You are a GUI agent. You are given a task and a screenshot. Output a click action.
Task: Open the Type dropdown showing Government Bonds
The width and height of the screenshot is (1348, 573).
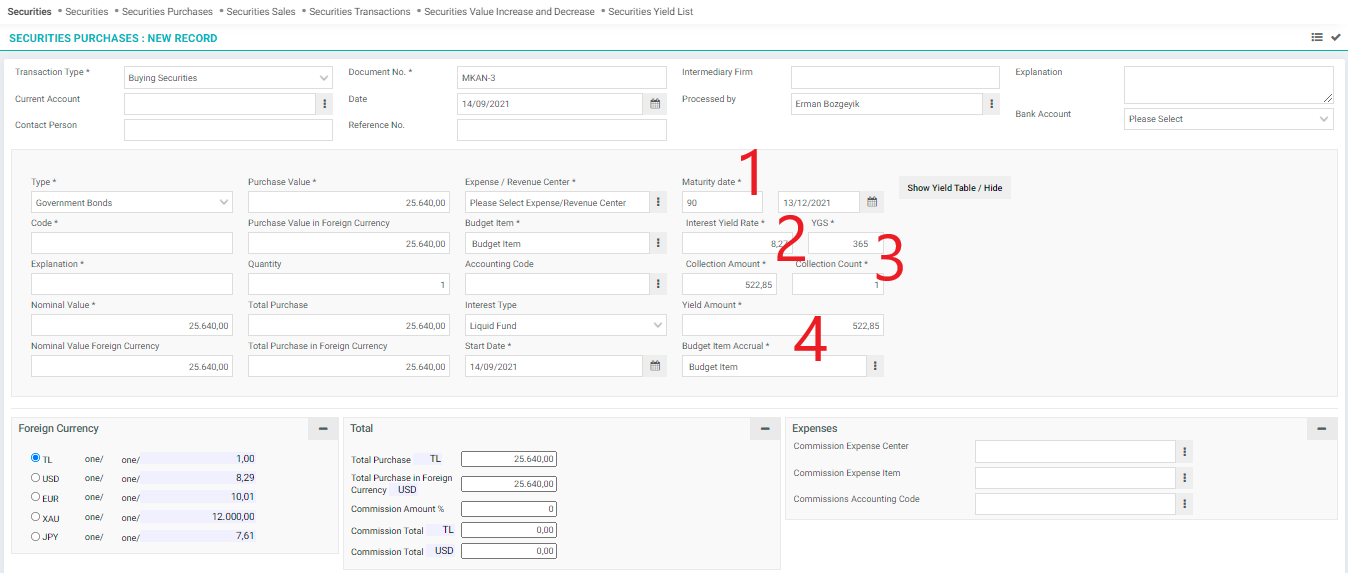point(132,203)
